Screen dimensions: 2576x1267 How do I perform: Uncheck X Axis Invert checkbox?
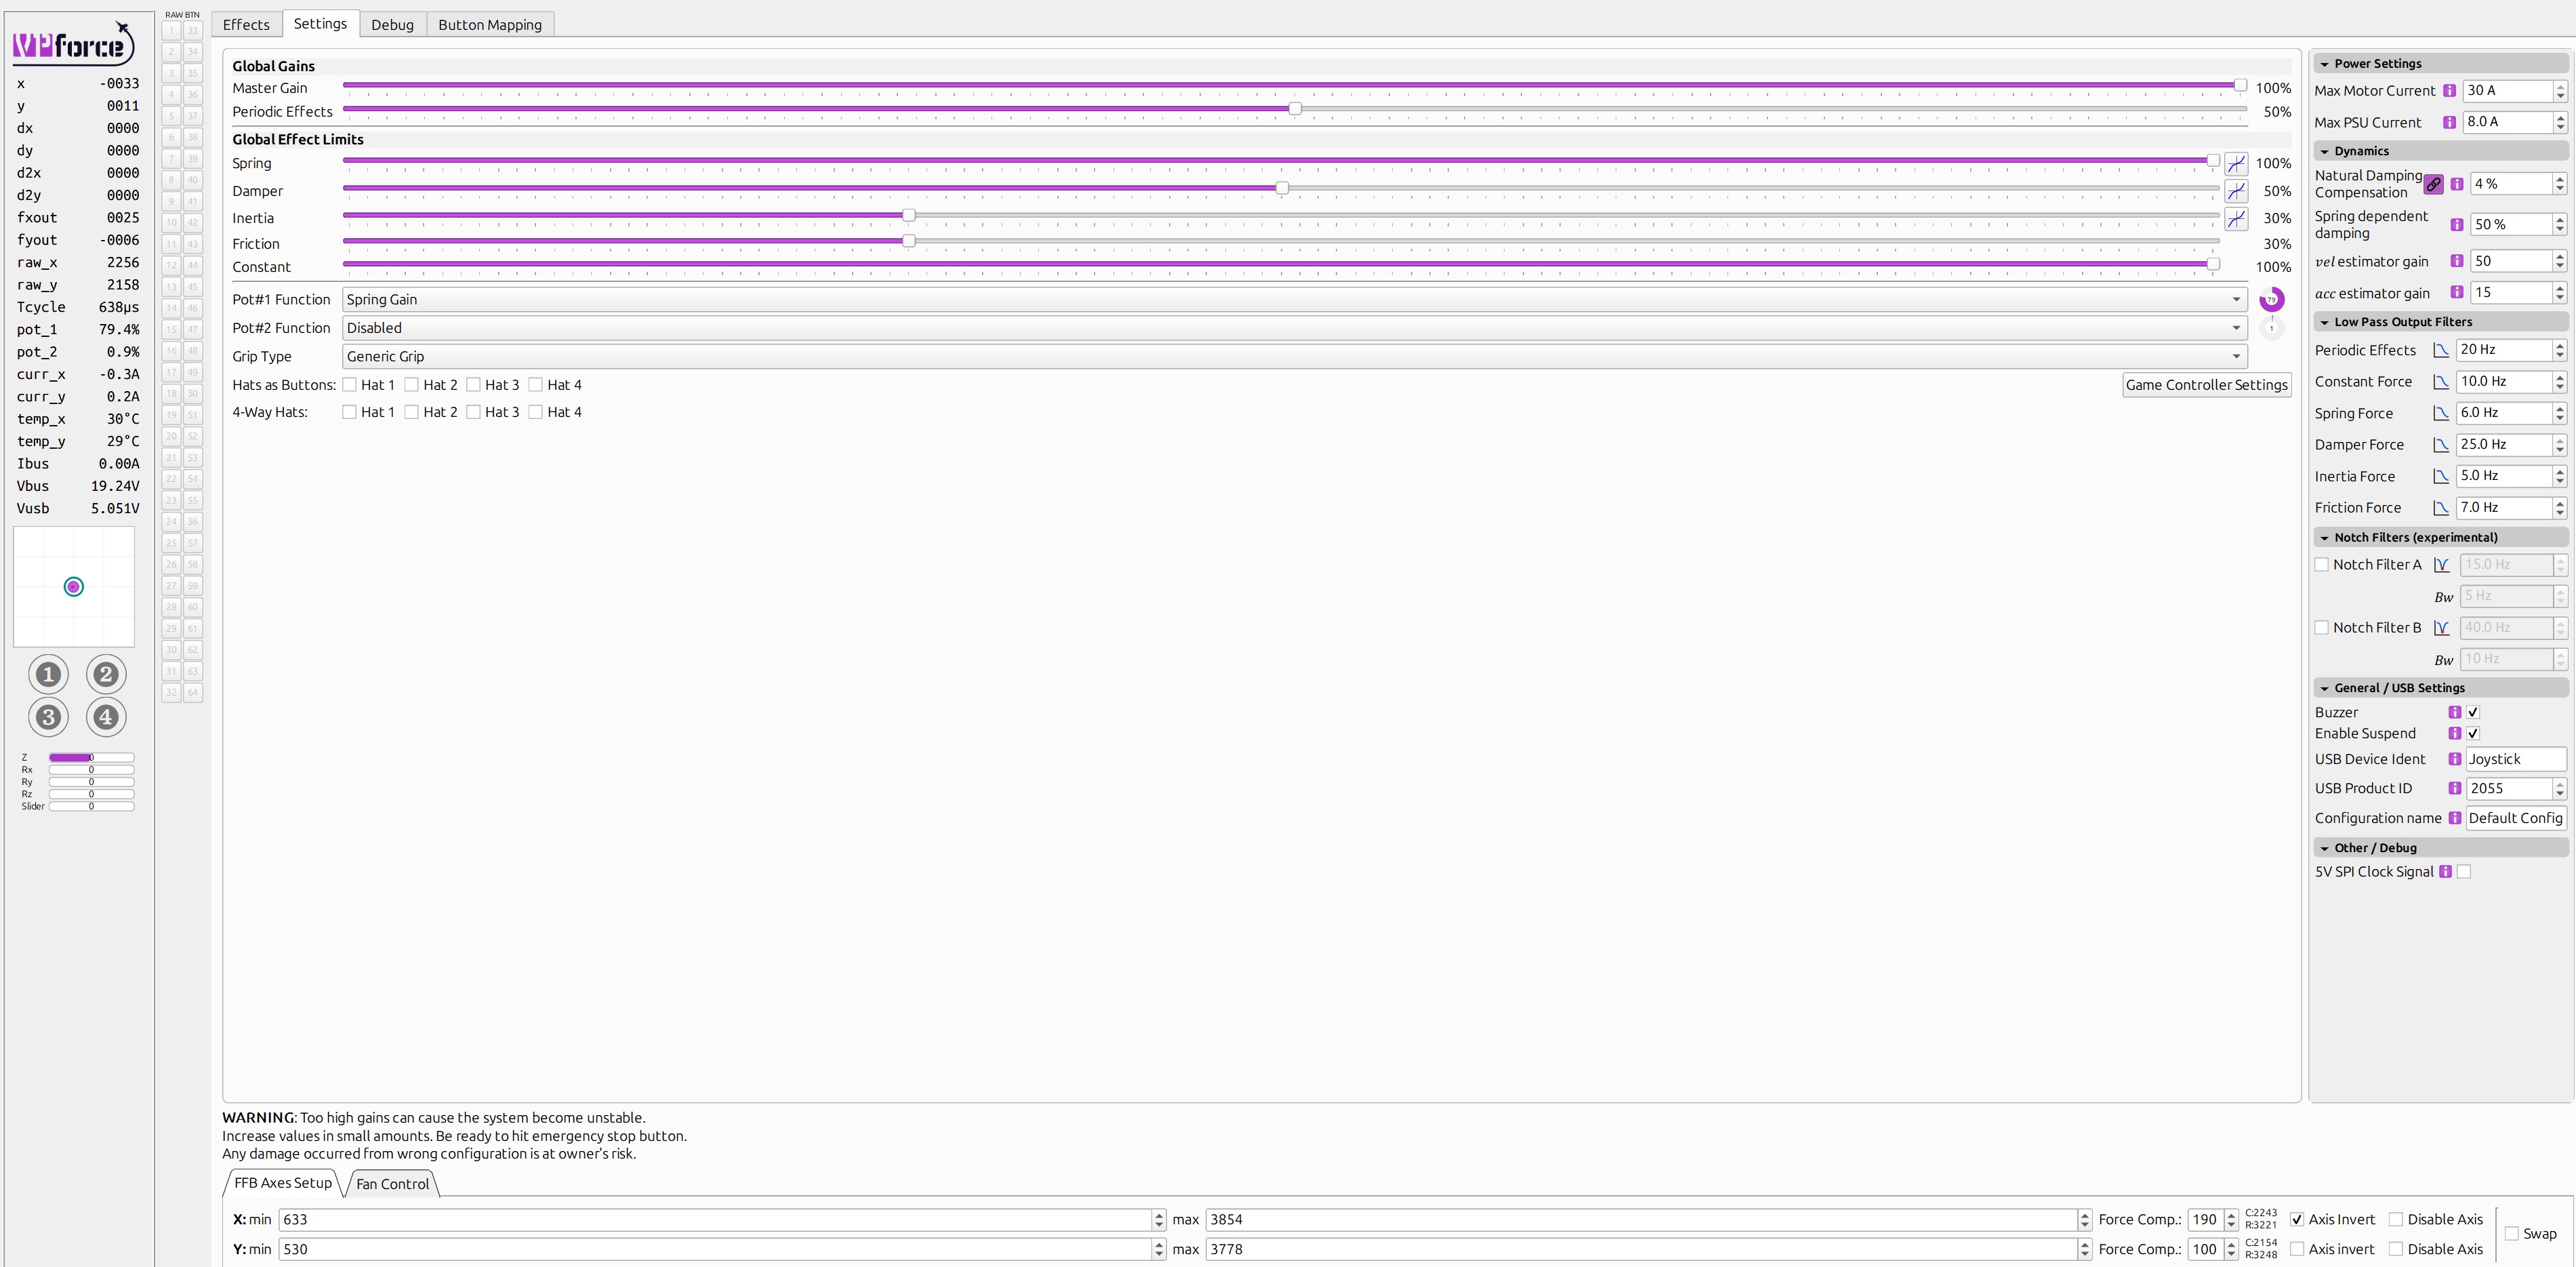pos(2297,1219)
